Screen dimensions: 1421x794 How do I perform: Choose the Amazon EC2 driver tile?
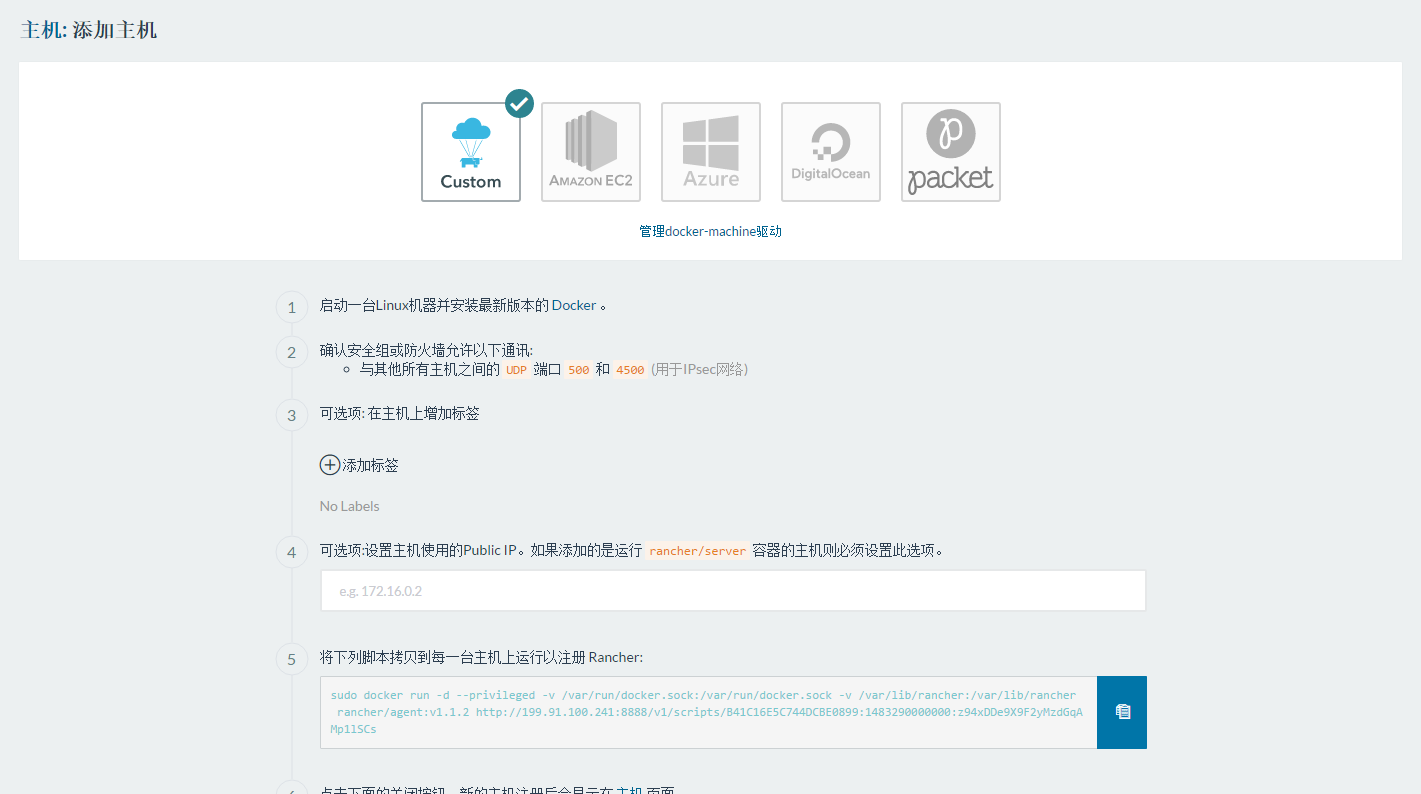point(591,152)
